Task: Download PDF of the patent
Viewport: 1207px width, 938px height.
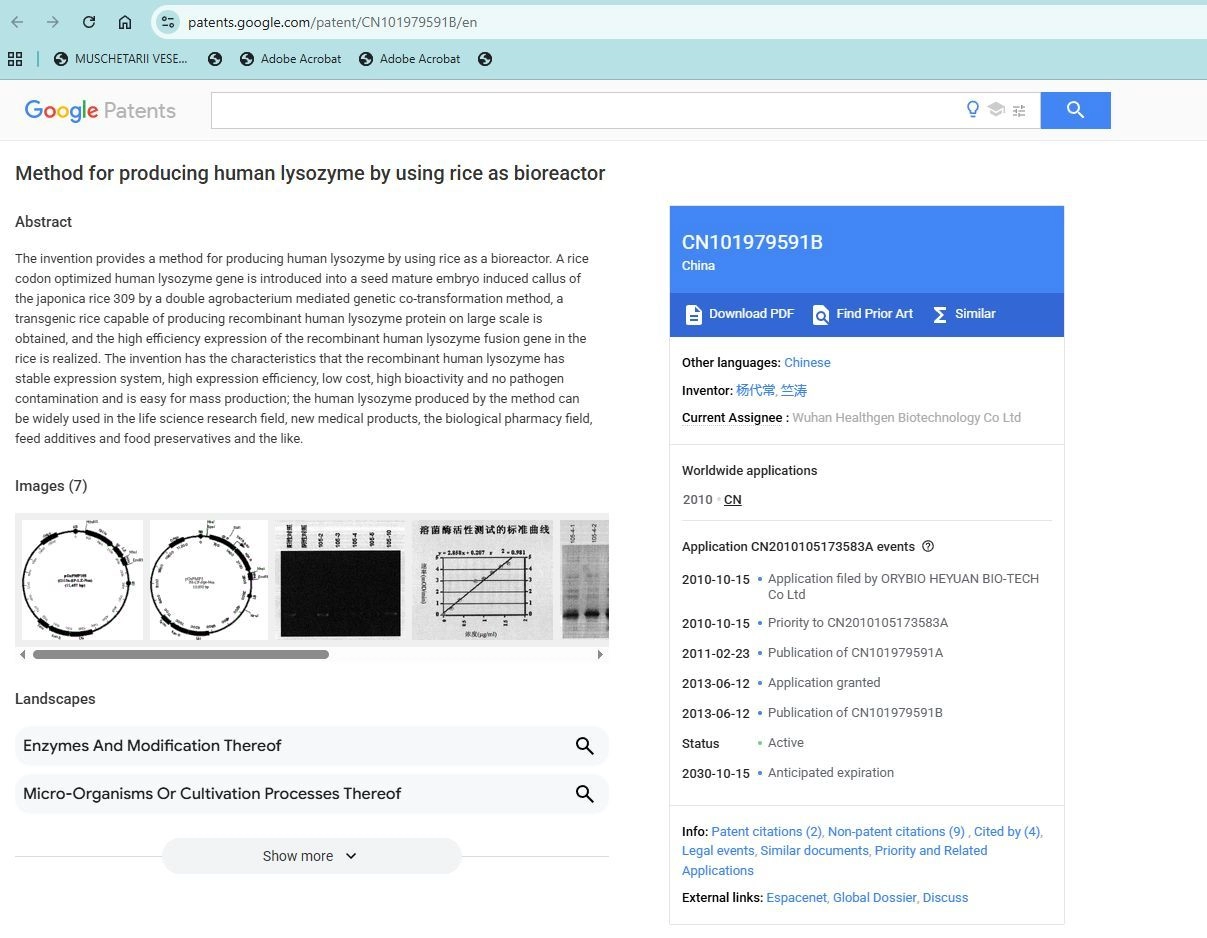Action: tap(739, 314)
